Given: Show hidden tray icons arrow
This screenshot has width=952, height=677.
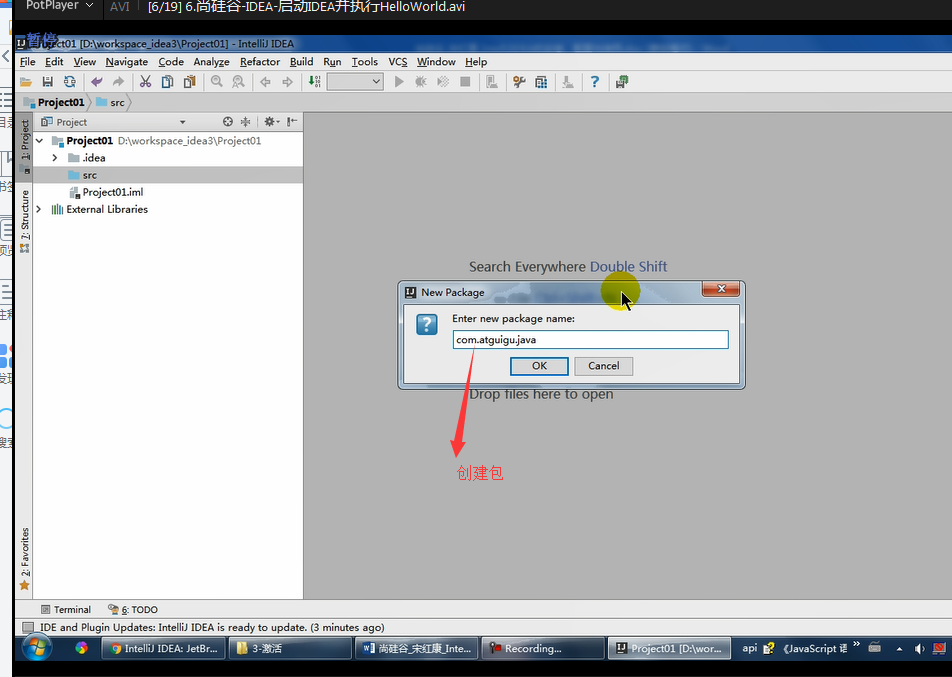Looking at the screenshot, I should coord(899,648).
